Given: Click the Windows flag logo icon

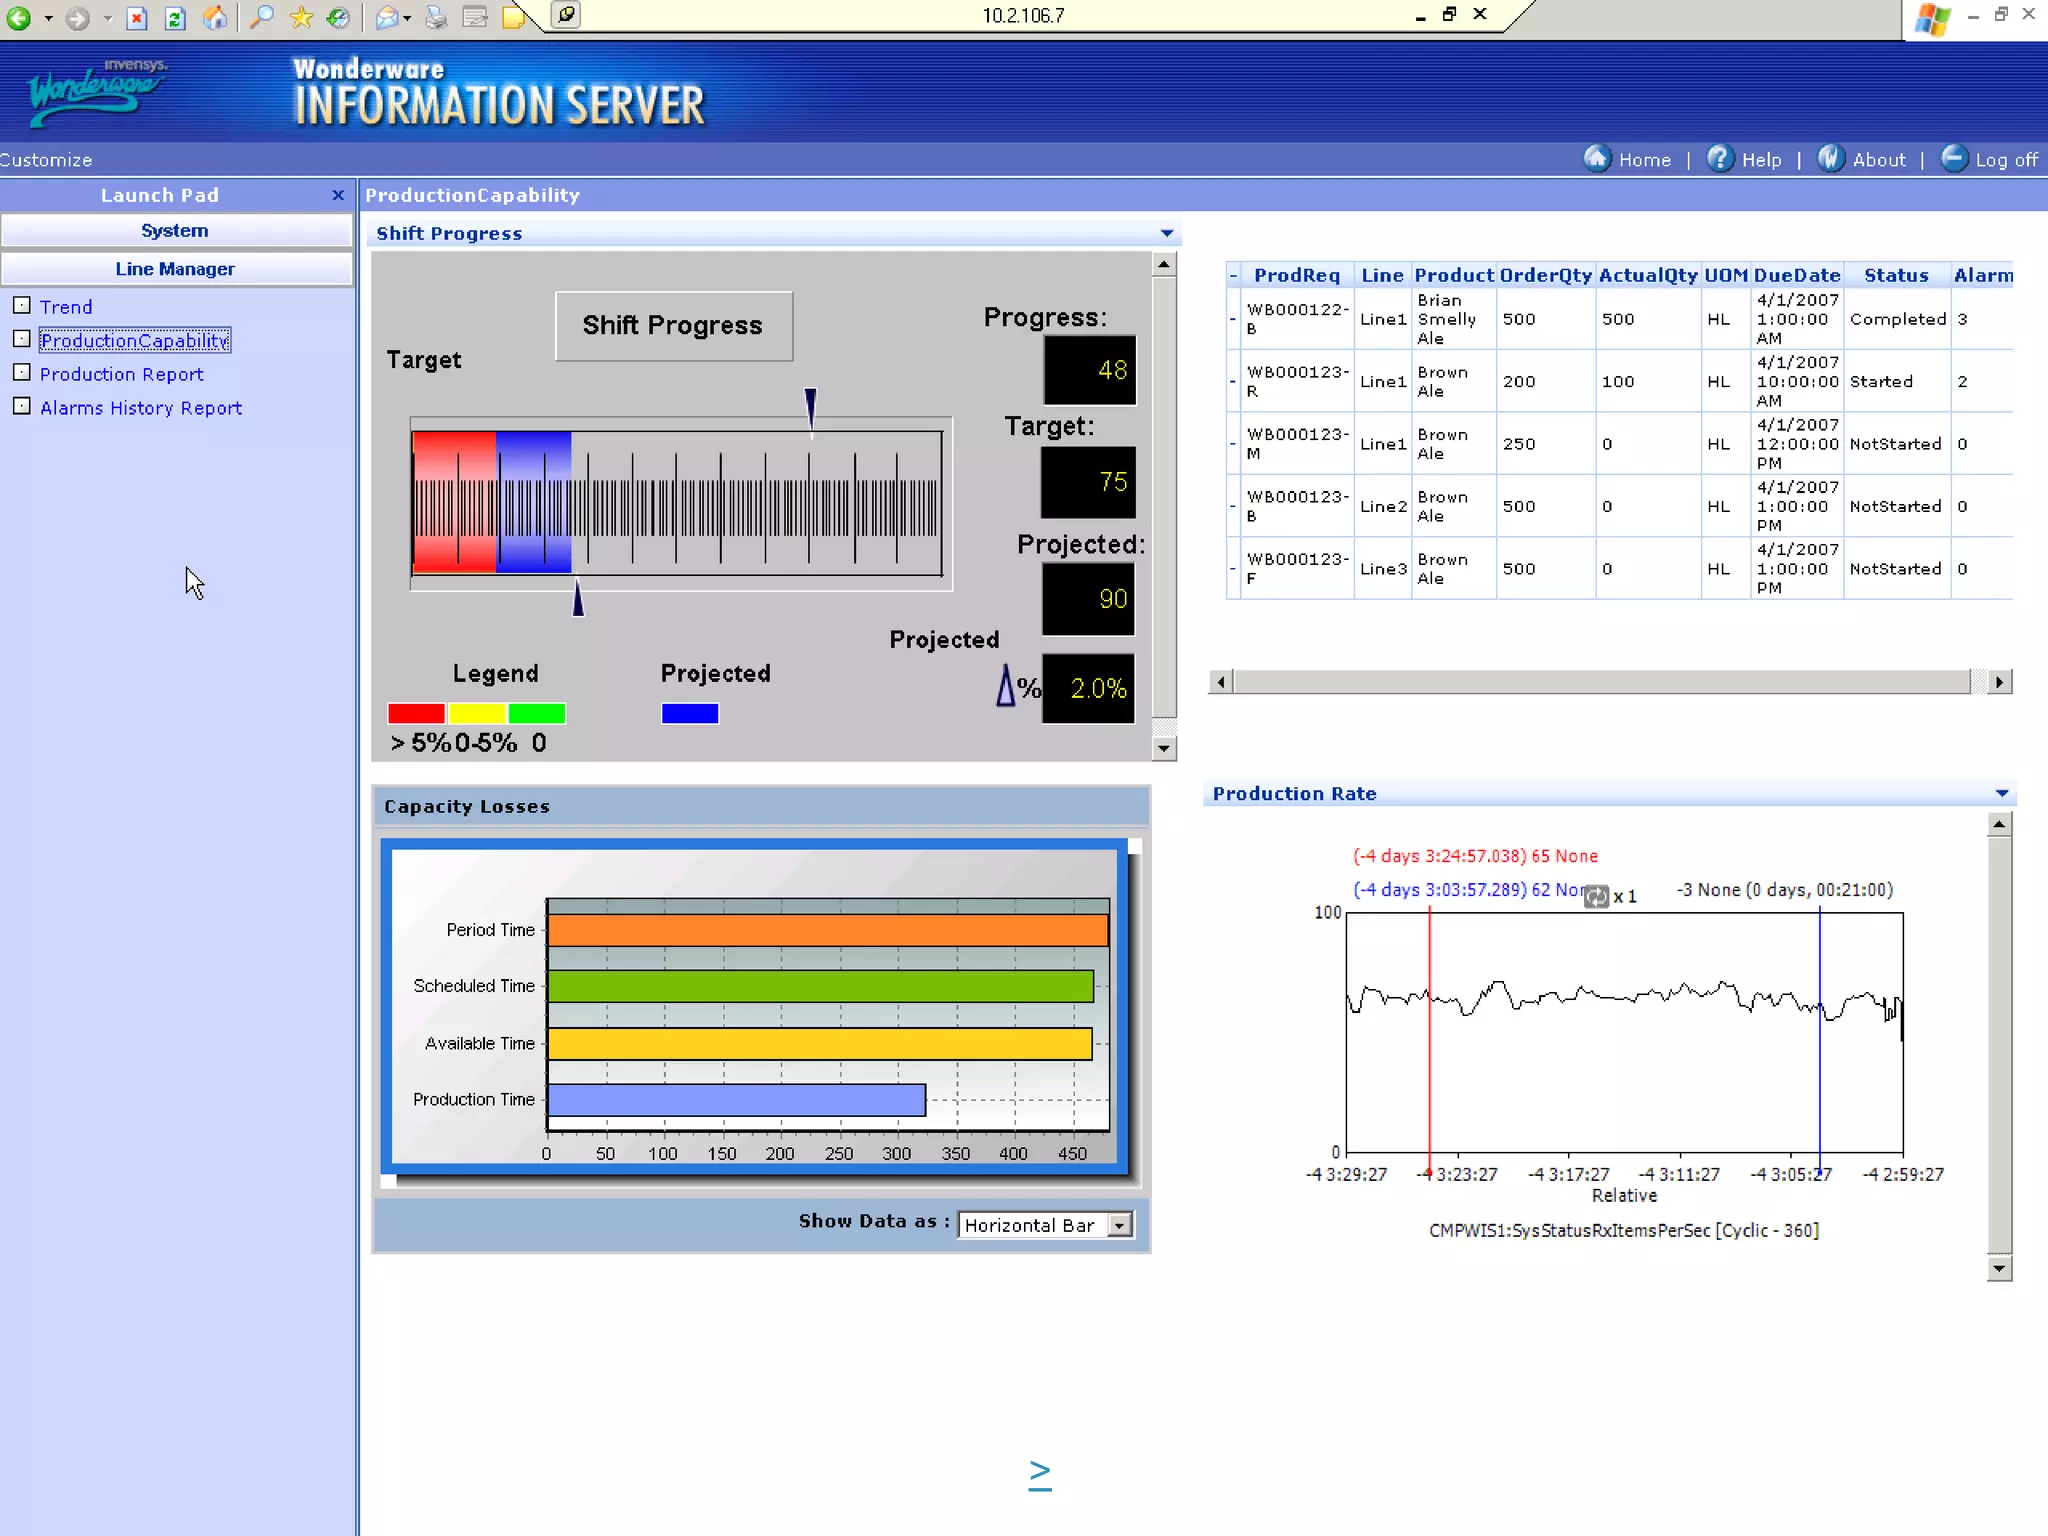Looking at the screenshot, I should pyautogui.click(x=1933, y=19).
